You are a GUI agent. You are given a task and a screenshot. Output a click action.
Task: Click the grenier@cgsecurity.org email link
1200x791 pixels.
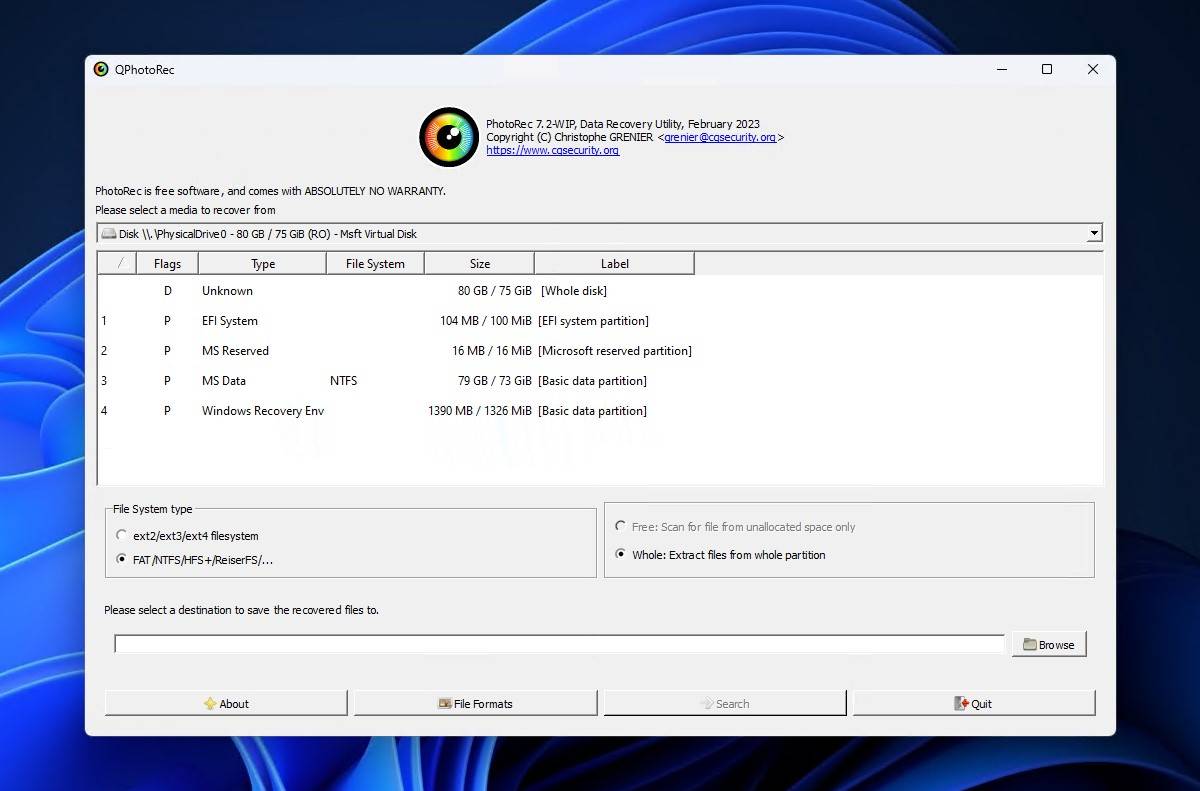click(719, 137)
